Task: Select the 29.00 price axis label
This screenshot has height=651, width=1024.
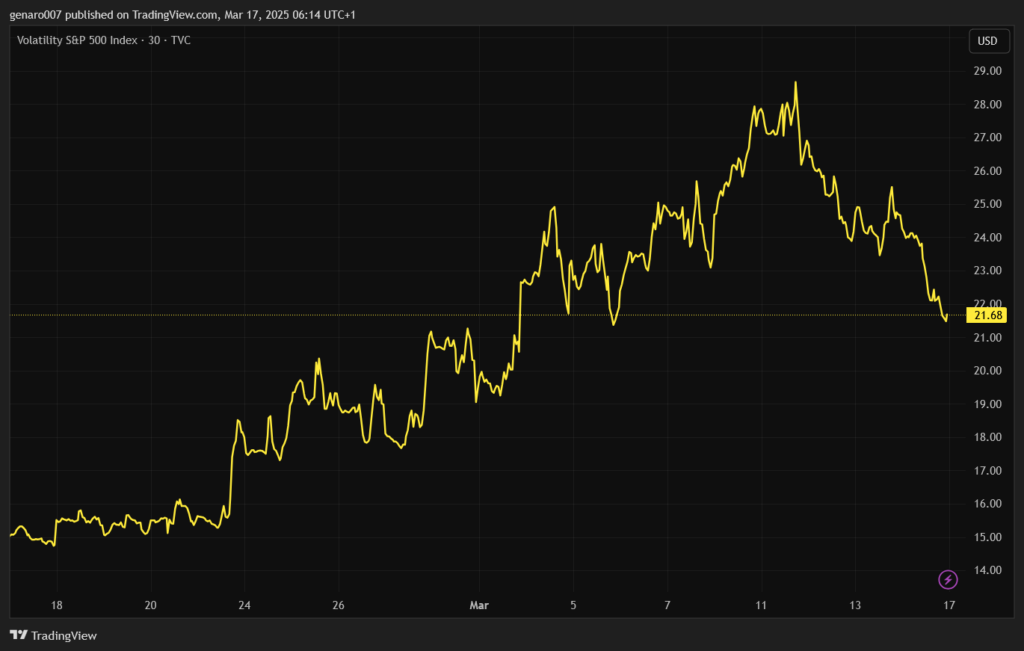Action: tap(987, 71)
